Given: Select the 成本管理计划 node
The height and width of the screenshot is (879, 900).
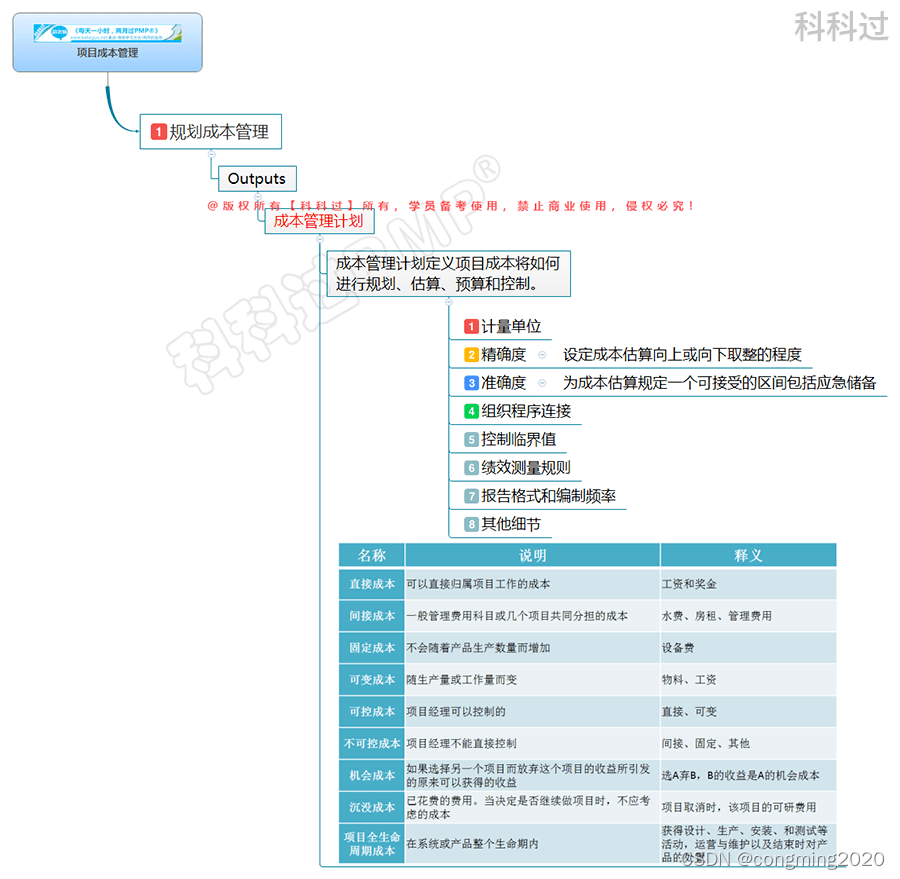Looking at the screenshot, I should point(318,221).
